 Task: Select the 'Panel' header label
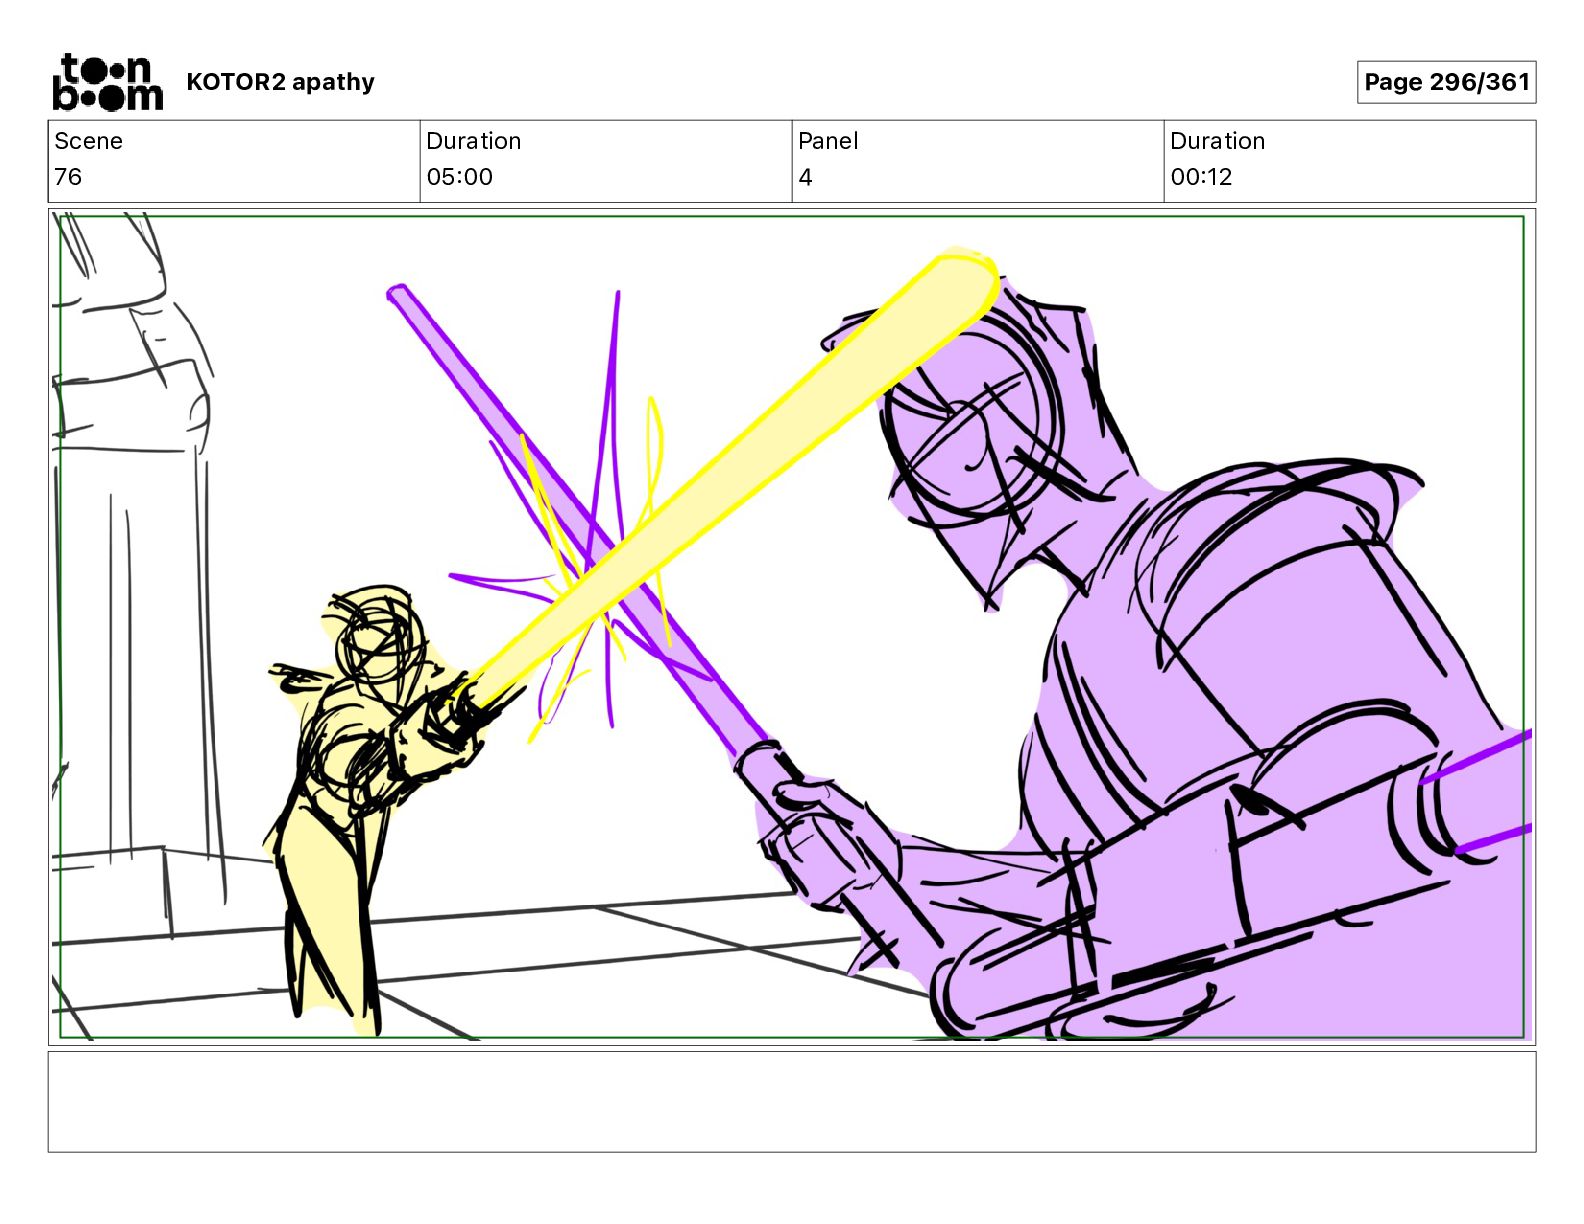click(x=828, y=141)
